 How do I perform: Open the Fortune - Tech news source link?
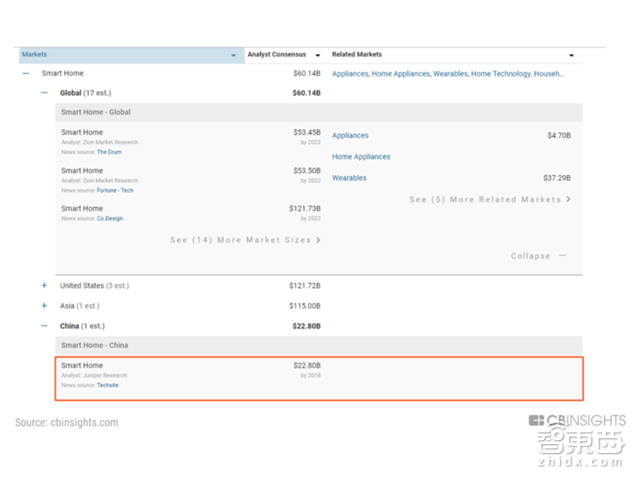tap(115, 190)
